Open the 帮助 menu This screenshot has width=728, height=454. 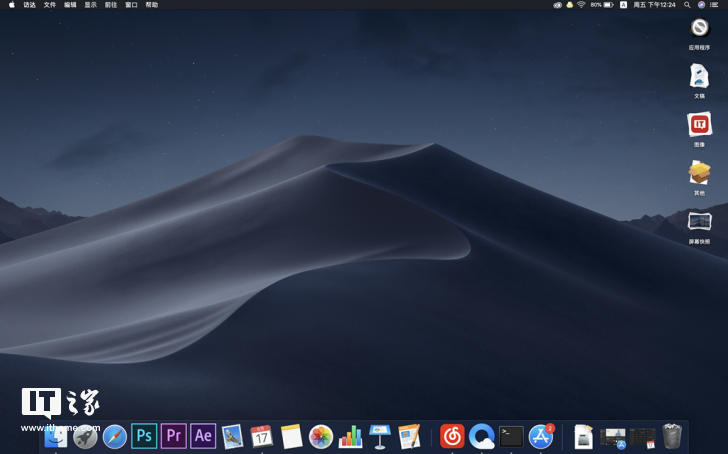(152, 5)
